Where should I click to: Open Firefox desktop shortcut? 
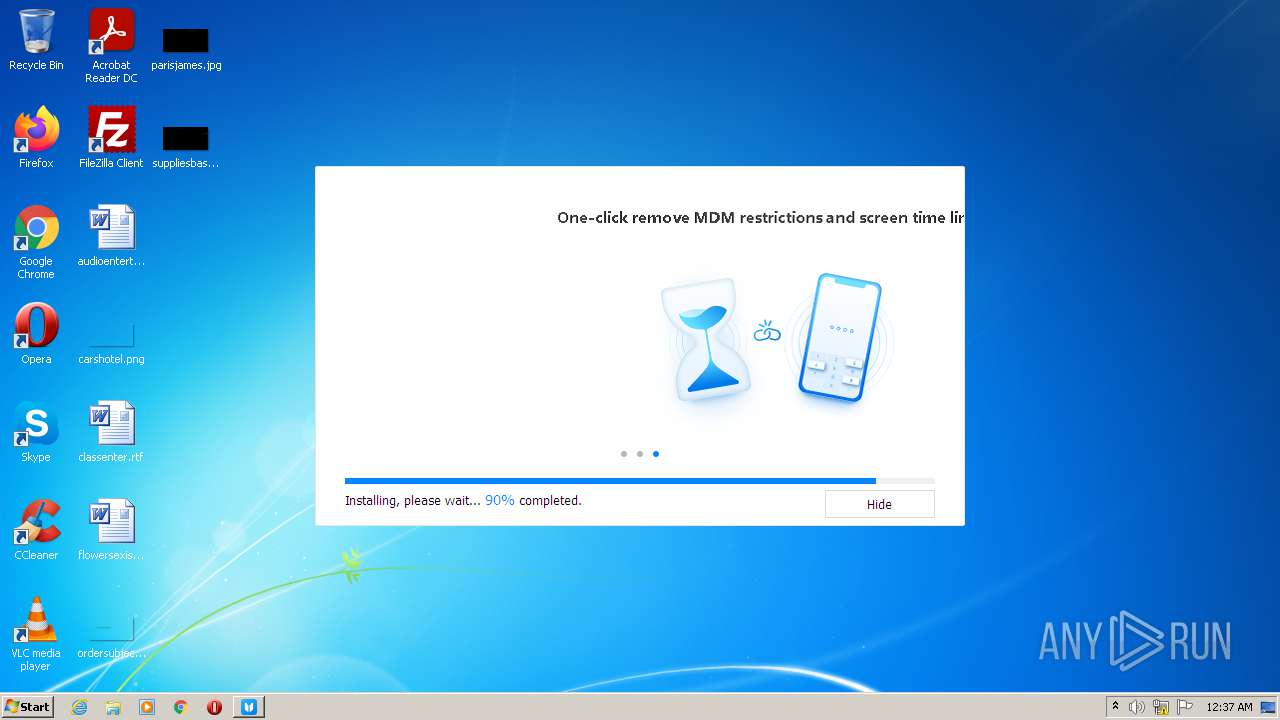point(36,138)
